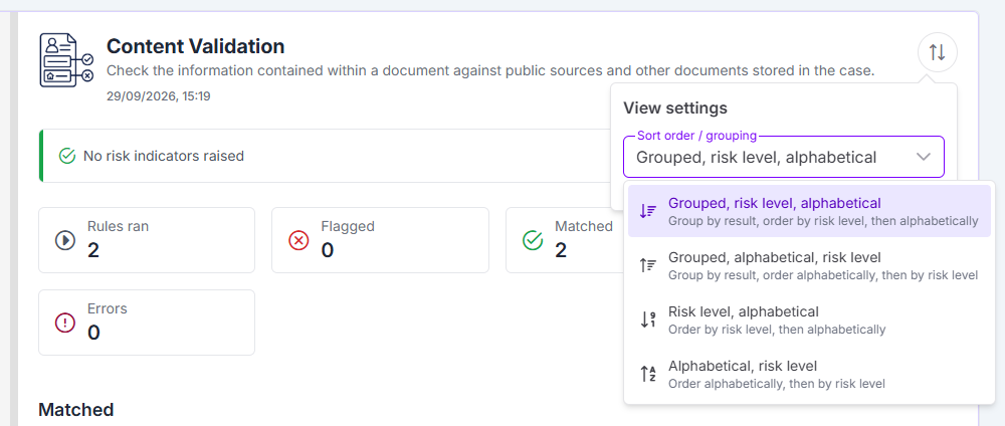The width and height of the screenshot is (1005, 426).
Task: Click the 'No risk indicators raised' banner text
Action: pyautogui.click(x=163, y=156)
